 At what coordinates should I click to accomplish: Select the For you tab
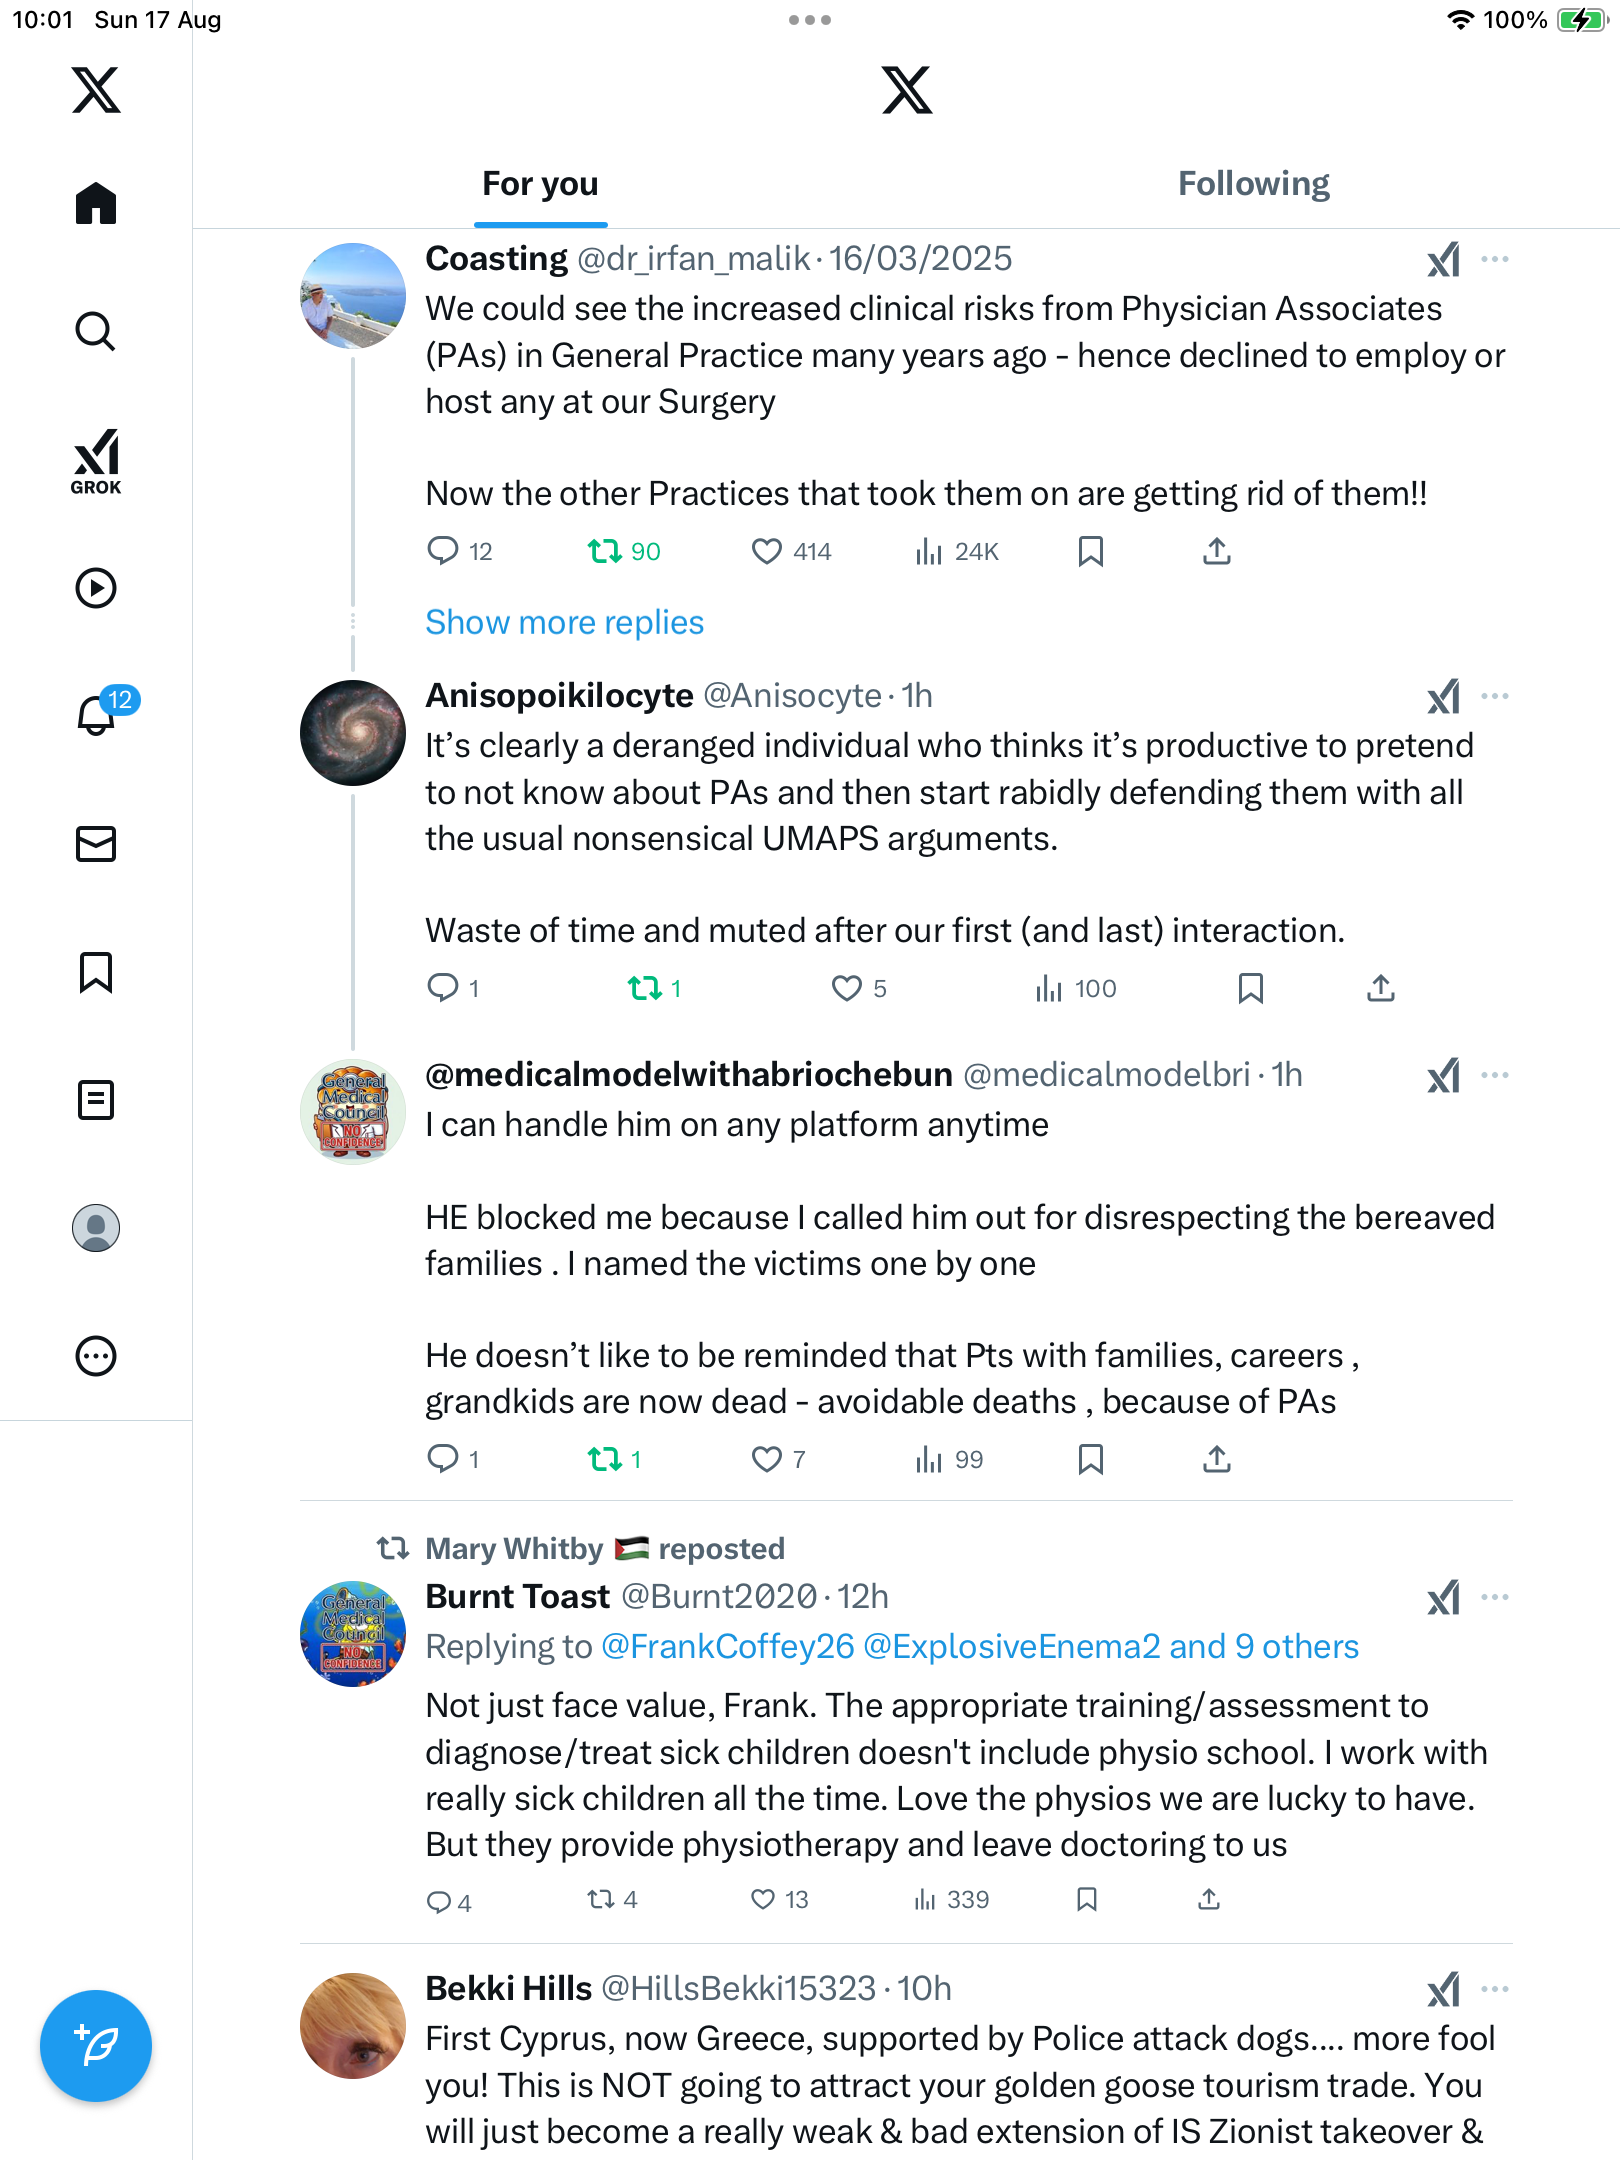540,184
